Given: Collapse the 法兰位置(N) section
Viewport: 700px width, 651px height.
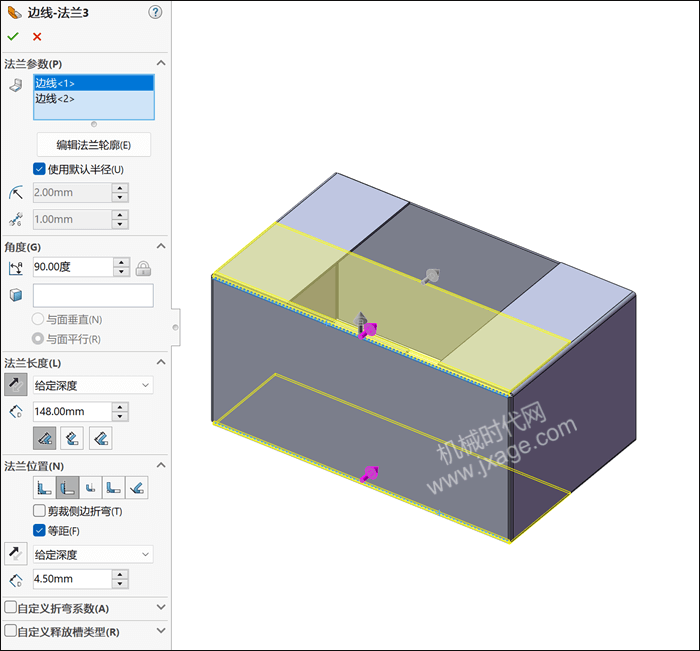Looking at the screenshot, I should coord(161,466).
